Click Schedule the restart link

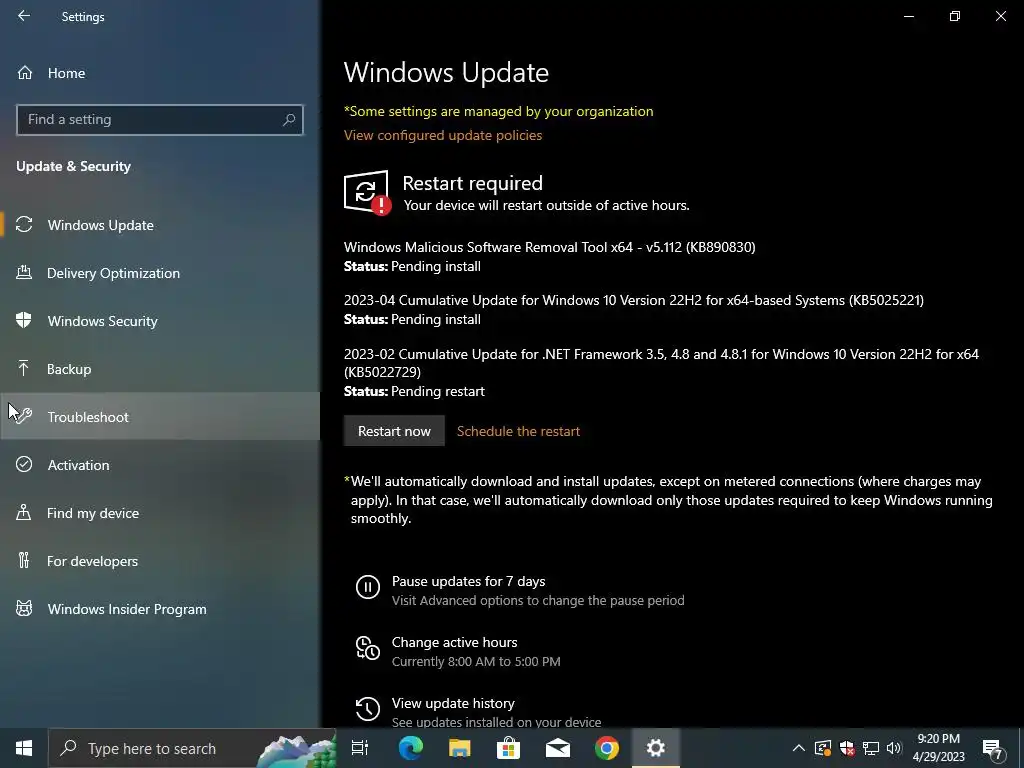coord(518,431)
